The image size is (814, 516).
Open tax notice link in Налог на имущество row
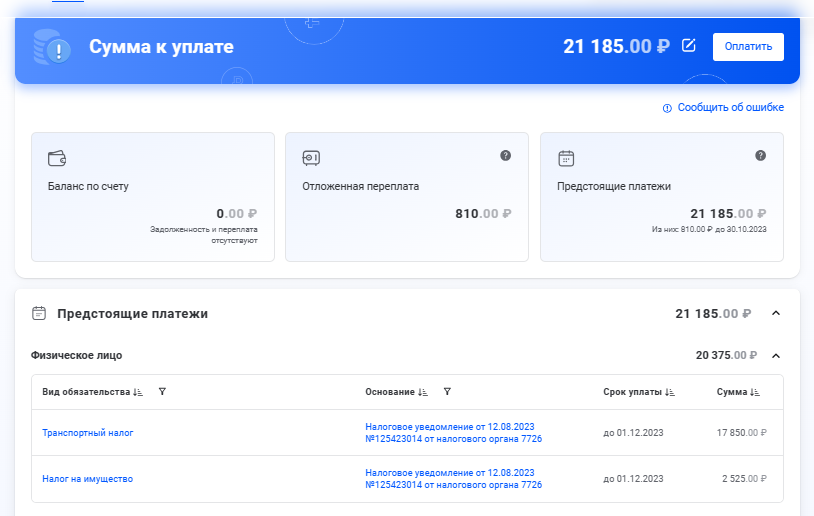[x=453, y=479]
